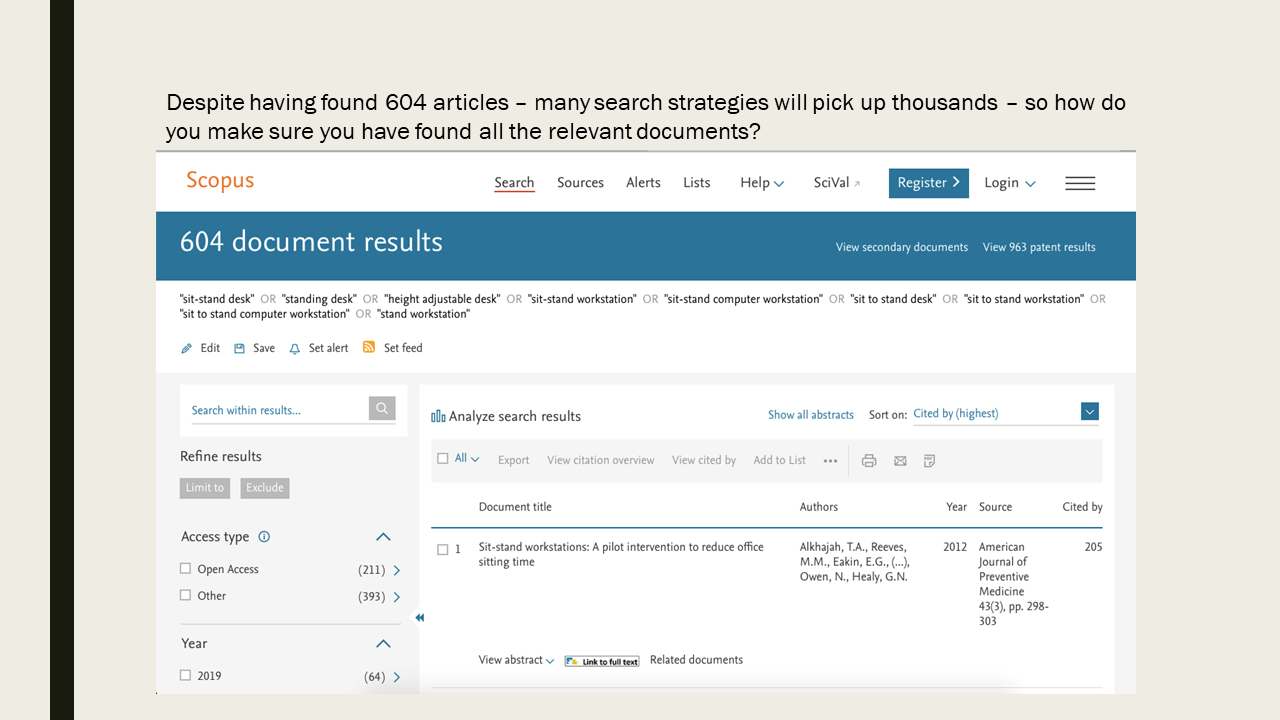This screenshot has height=720, width=1280.
Task: Click the Limit to button
Action: tap(205, 488)
